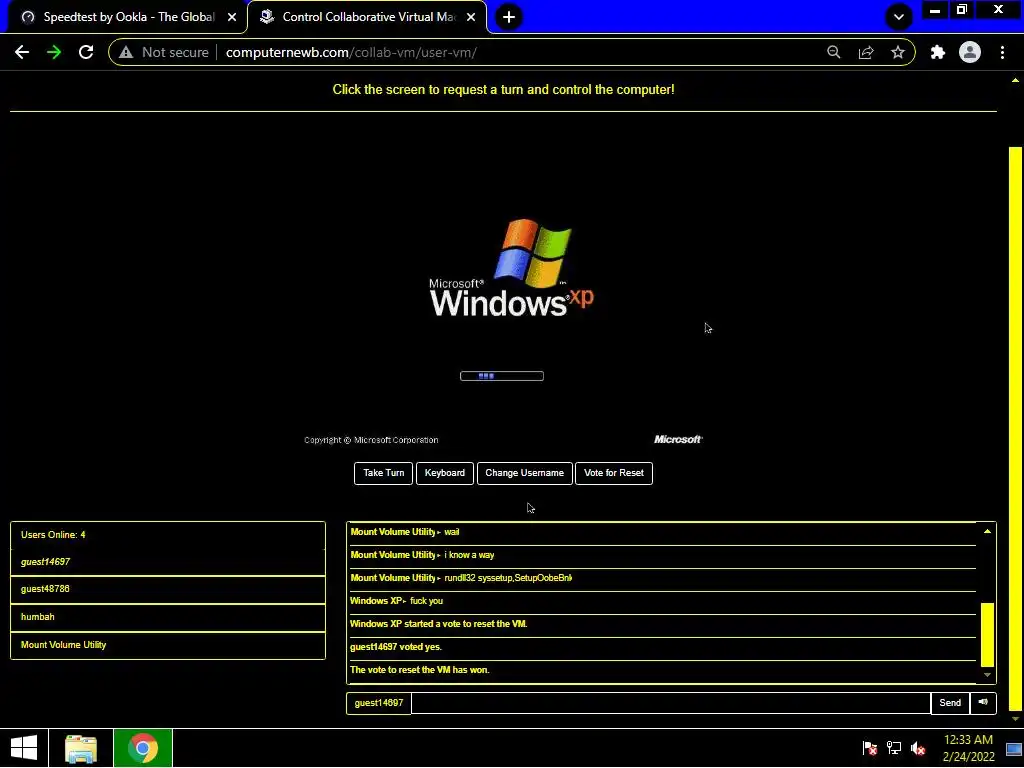The width and height of the screenshot is (1024, 768).
Task: Open a new browser tab
Action: pos(509,17)
